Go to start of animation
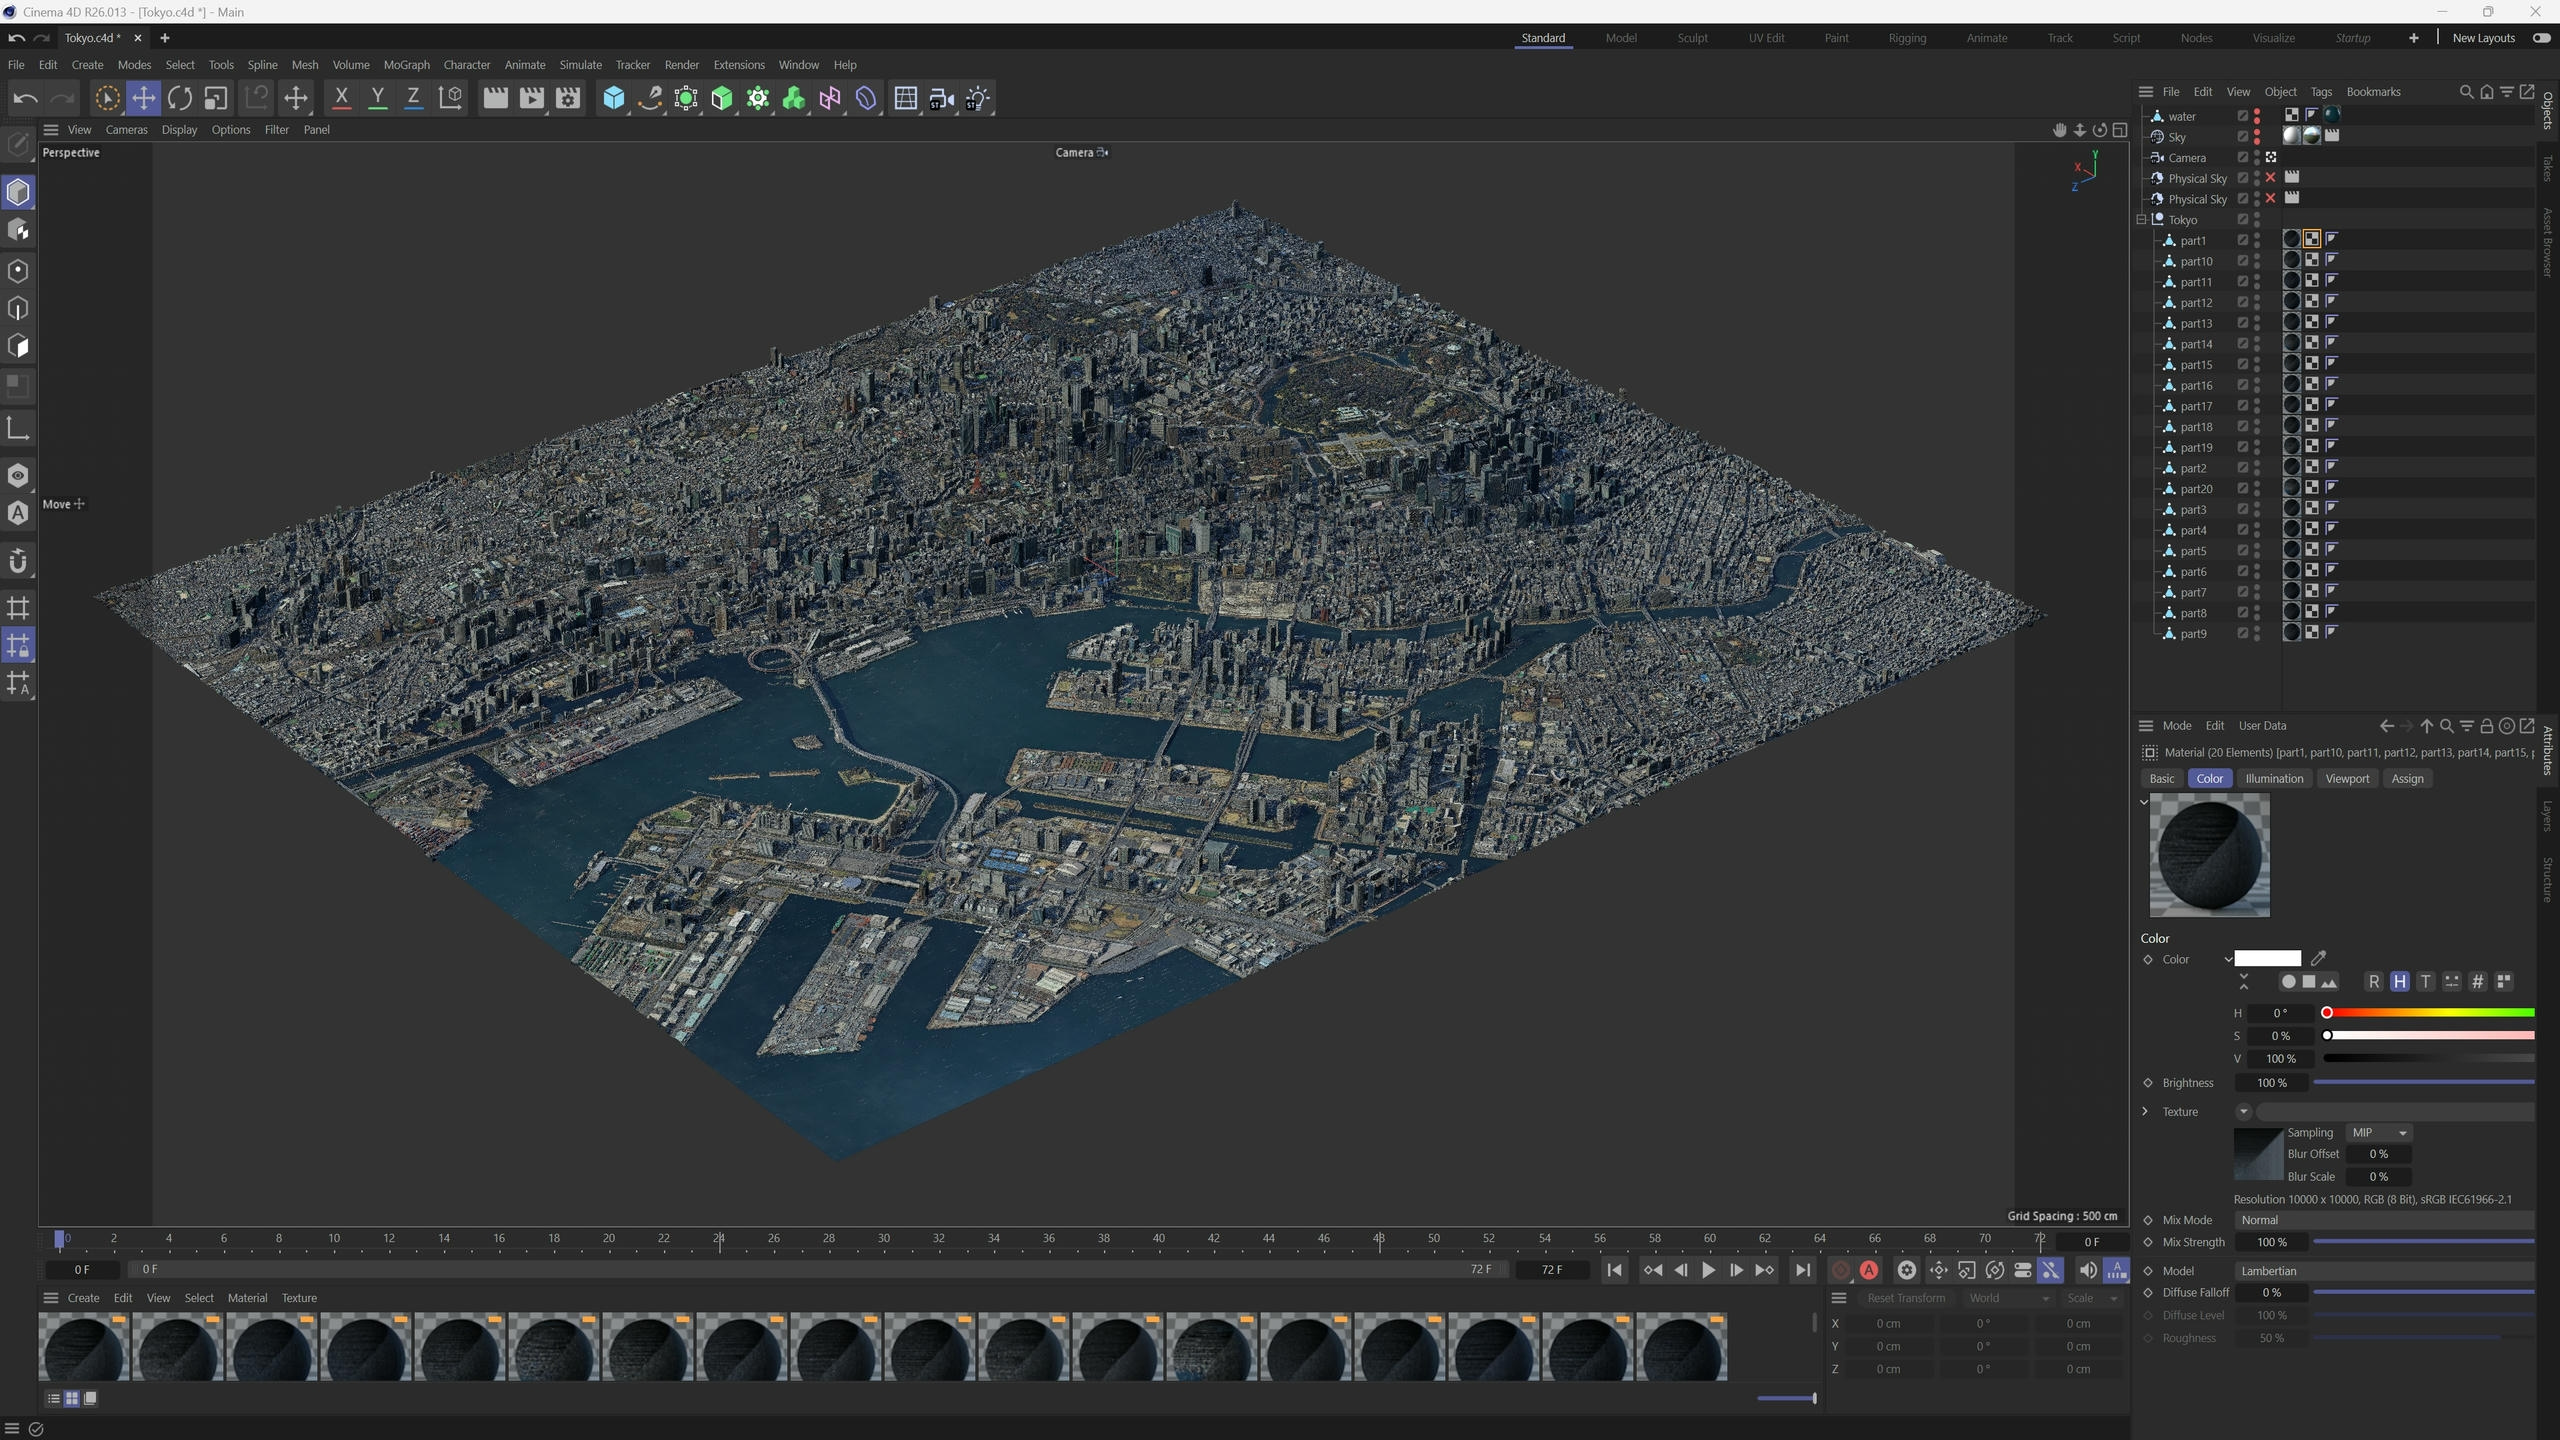Image resolution: width=2560 pixels, height=1440 pixels. point(1614,1270)
